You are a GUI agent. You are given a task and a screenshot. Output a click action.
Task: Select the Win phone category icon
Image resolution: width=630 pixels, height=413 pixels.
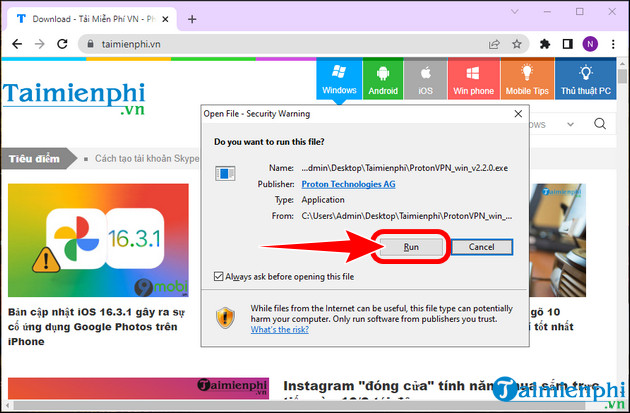(472, 79)
